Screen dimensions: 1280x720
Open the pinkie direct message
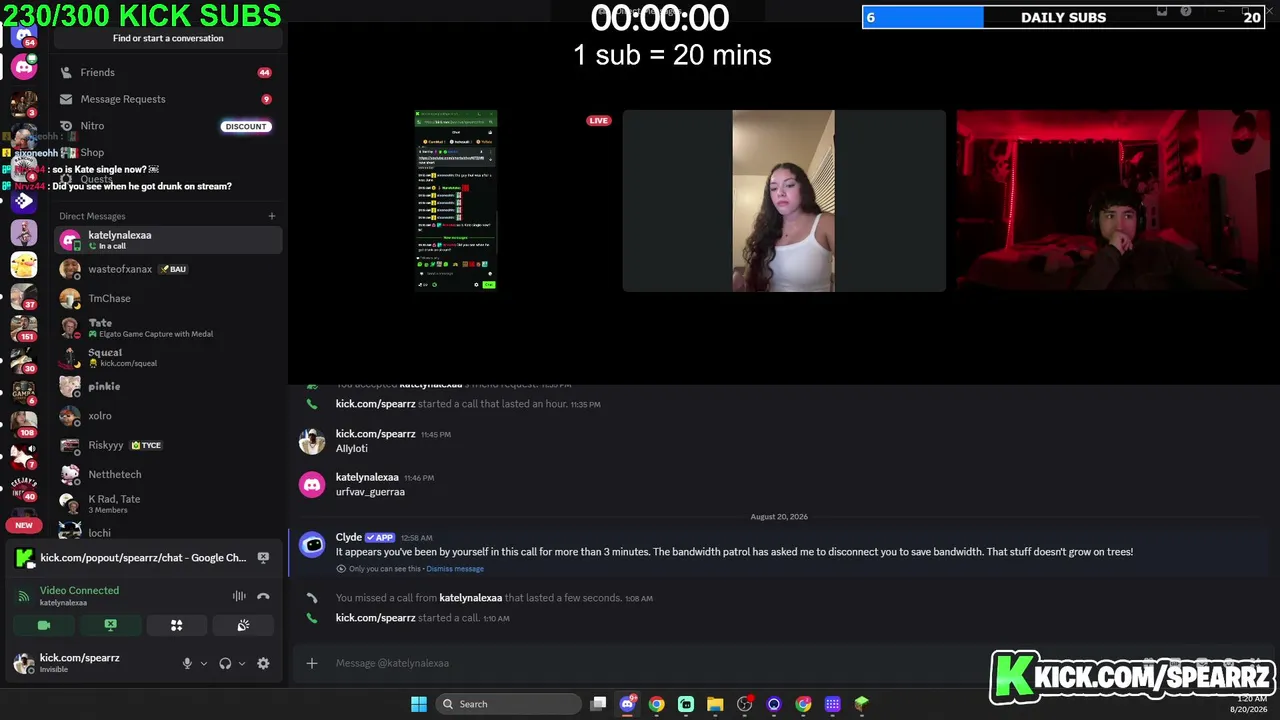pos(168,386)
